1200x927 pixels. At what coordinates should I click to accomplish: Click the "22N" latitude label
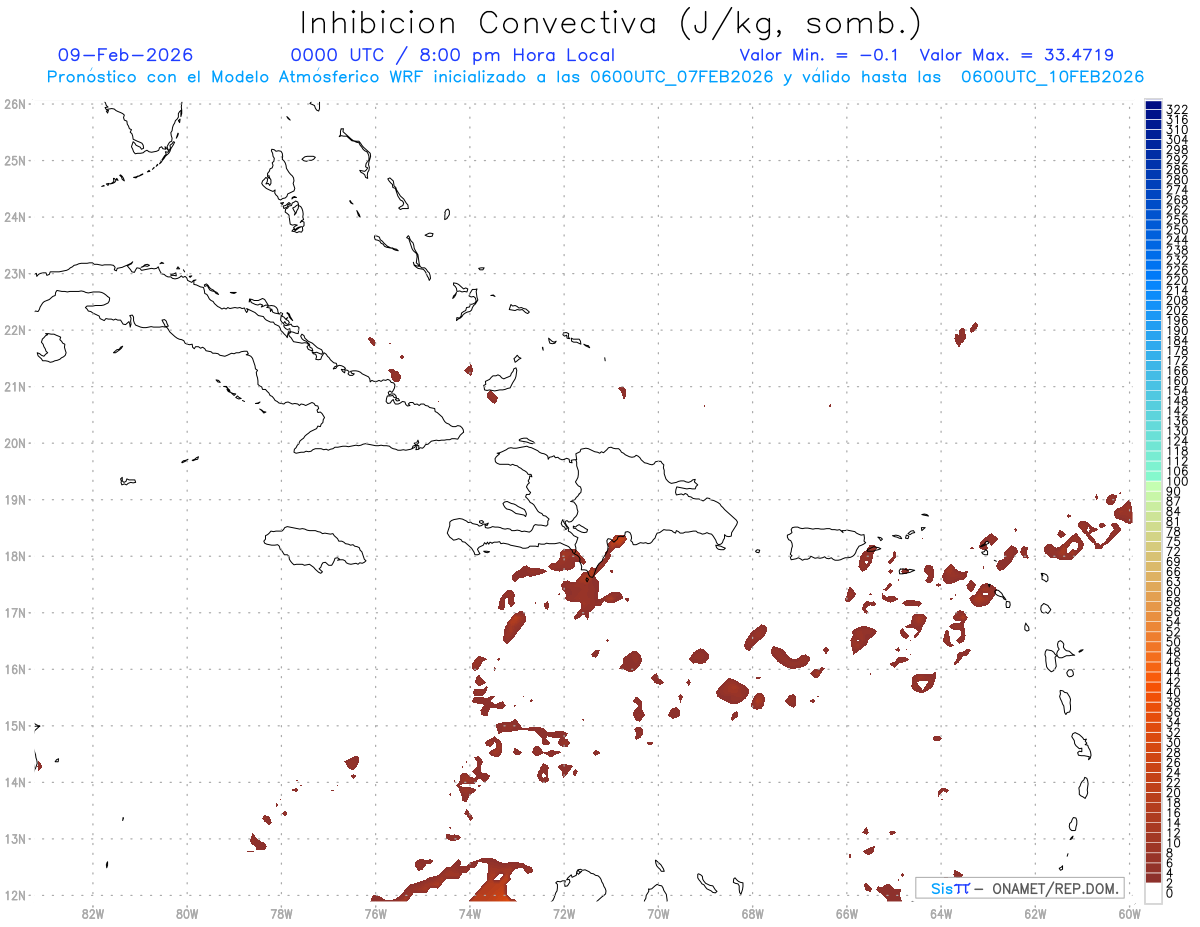pyautogui.click(x=15, y=329)
